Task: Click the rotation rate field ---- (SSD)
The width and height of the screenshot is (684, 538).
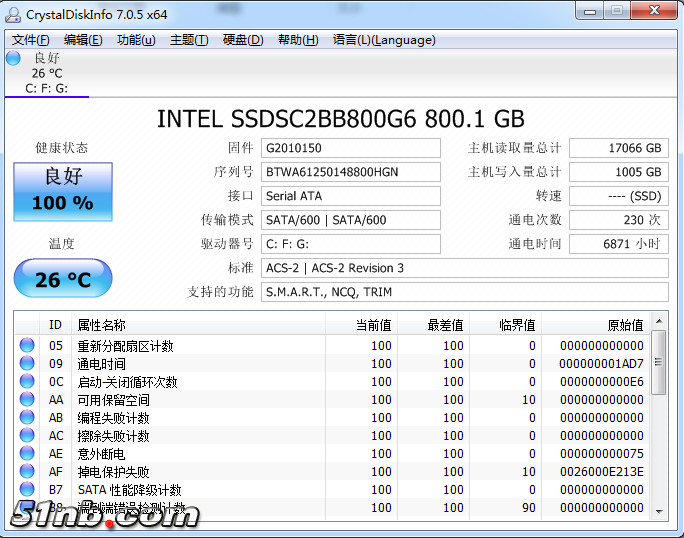Action: tap(619, 196)
